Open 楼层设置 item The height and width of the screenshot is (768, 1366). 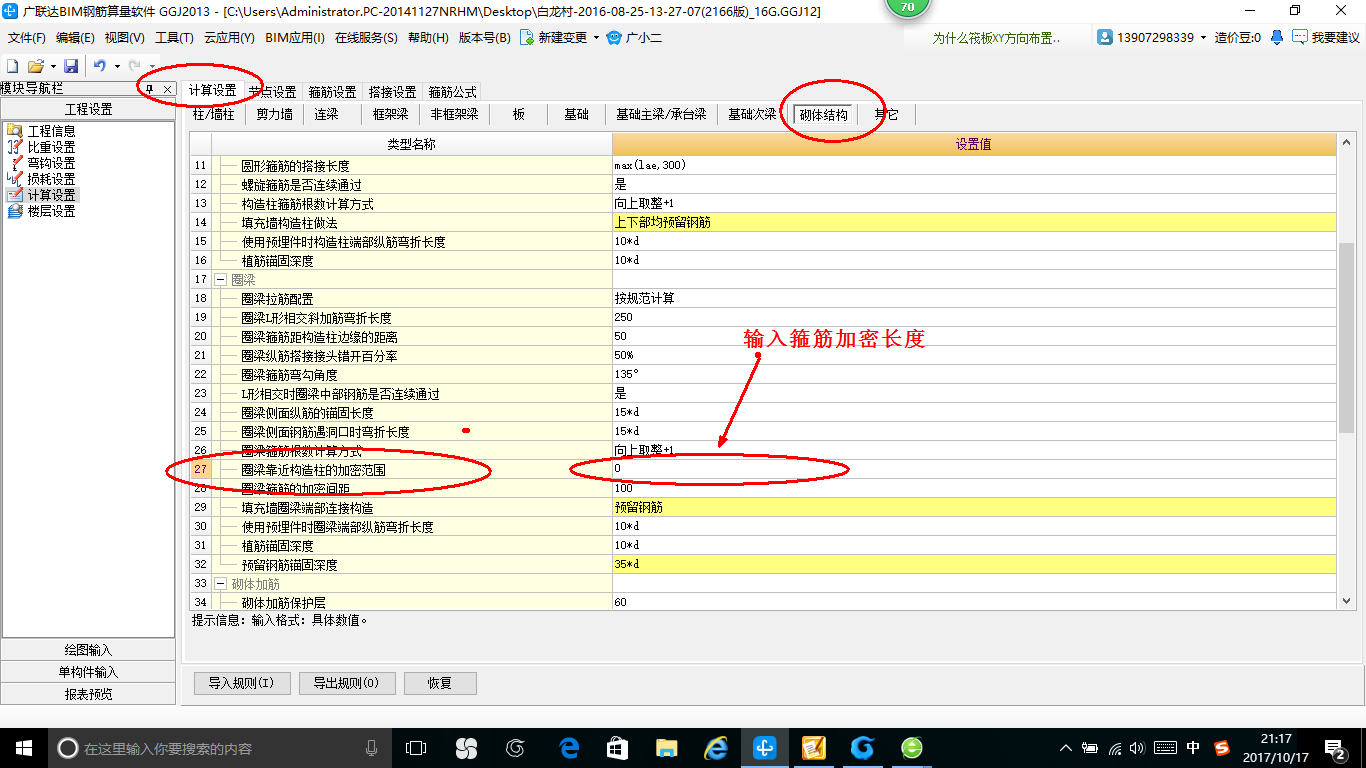(51, 211)
